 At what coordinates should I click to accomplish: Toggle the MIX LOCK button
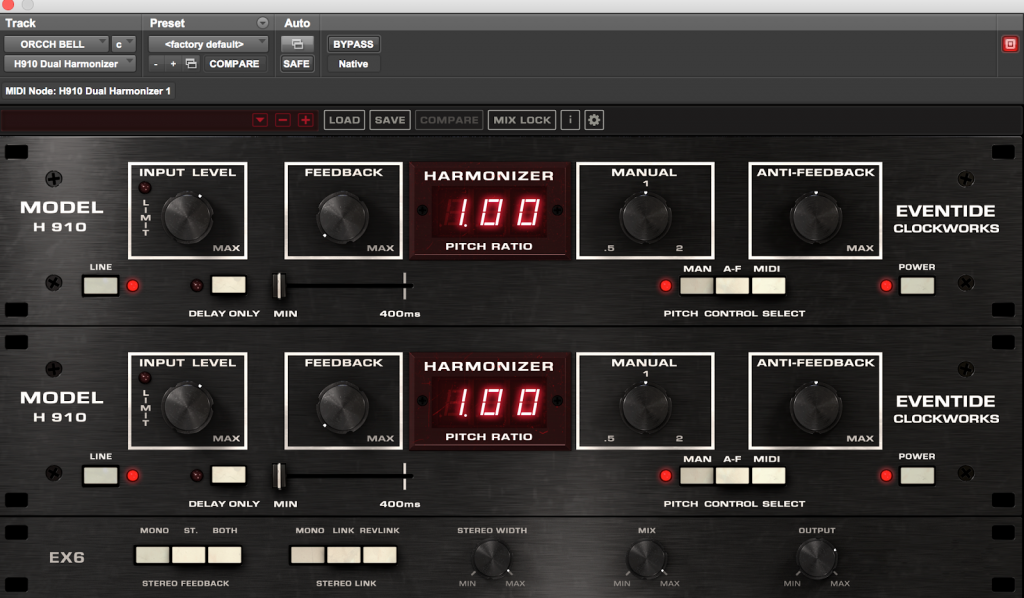coord(522,120)
